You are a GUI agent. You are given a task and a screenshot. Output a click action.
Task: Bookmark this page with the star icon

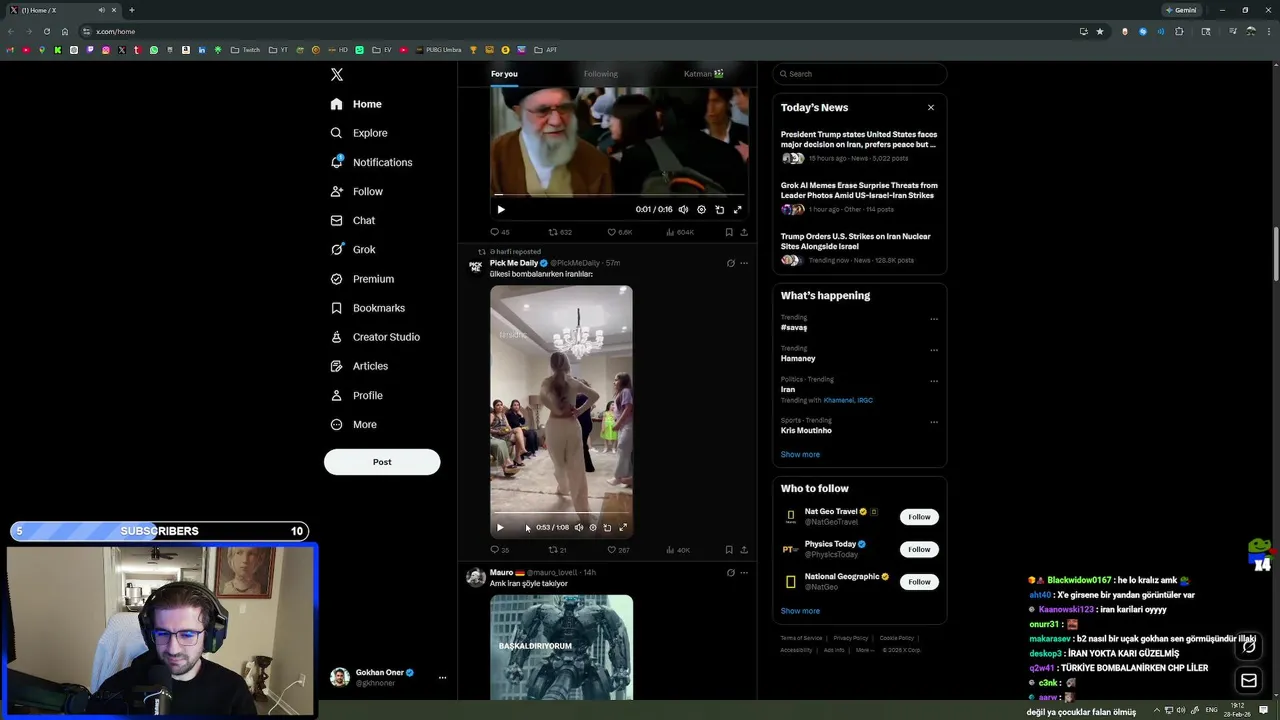pos(1100,31)
